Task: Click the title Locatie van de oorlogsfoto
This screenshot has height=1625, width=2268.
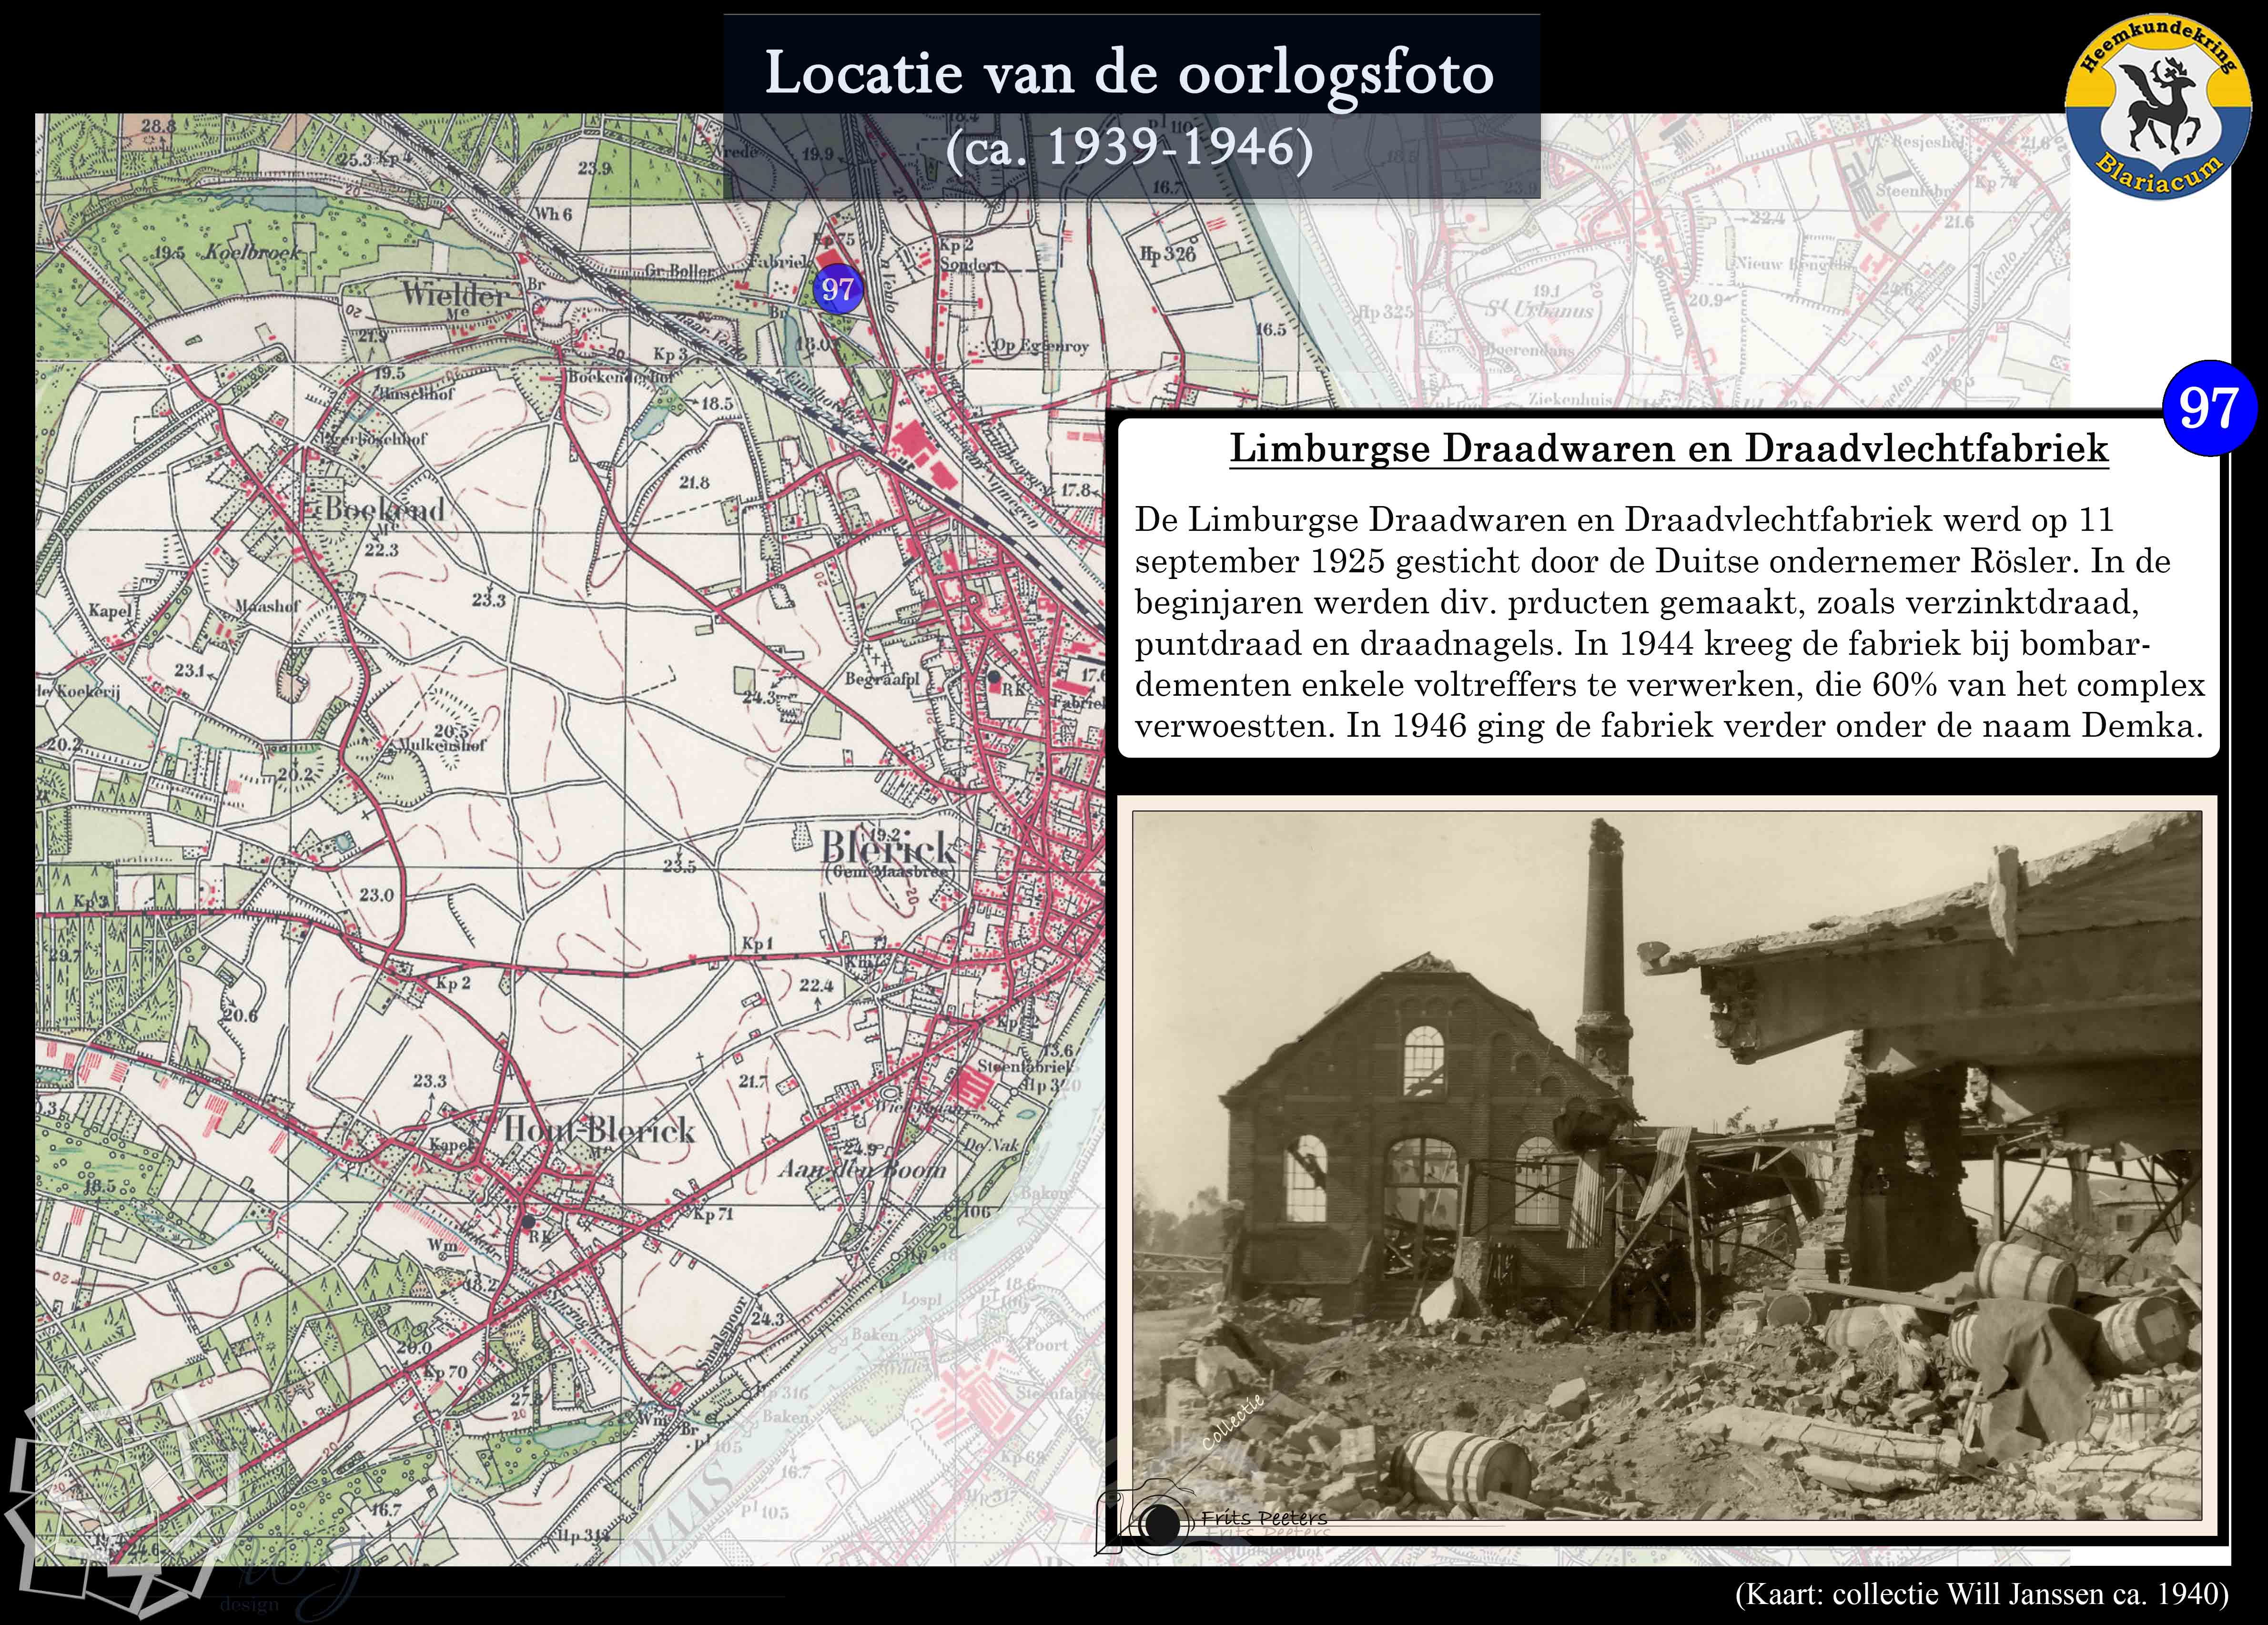Action: point(1130,73)
